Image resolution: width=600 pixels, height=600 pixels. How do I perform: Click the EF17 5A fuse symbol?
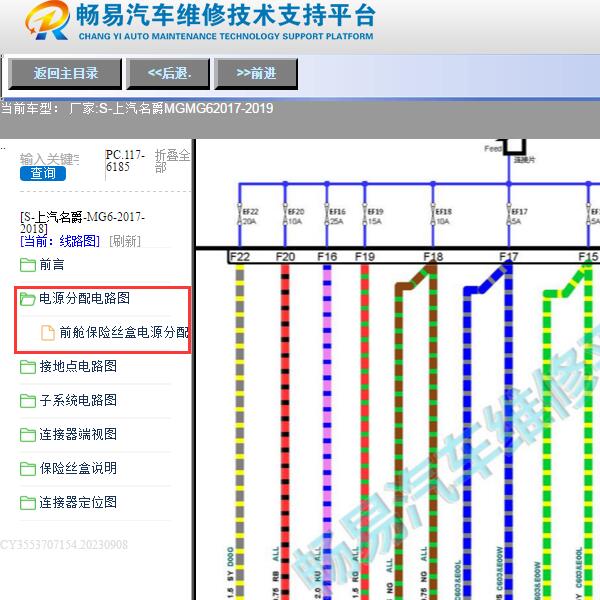pyautogui.click(x=509, y=215)
